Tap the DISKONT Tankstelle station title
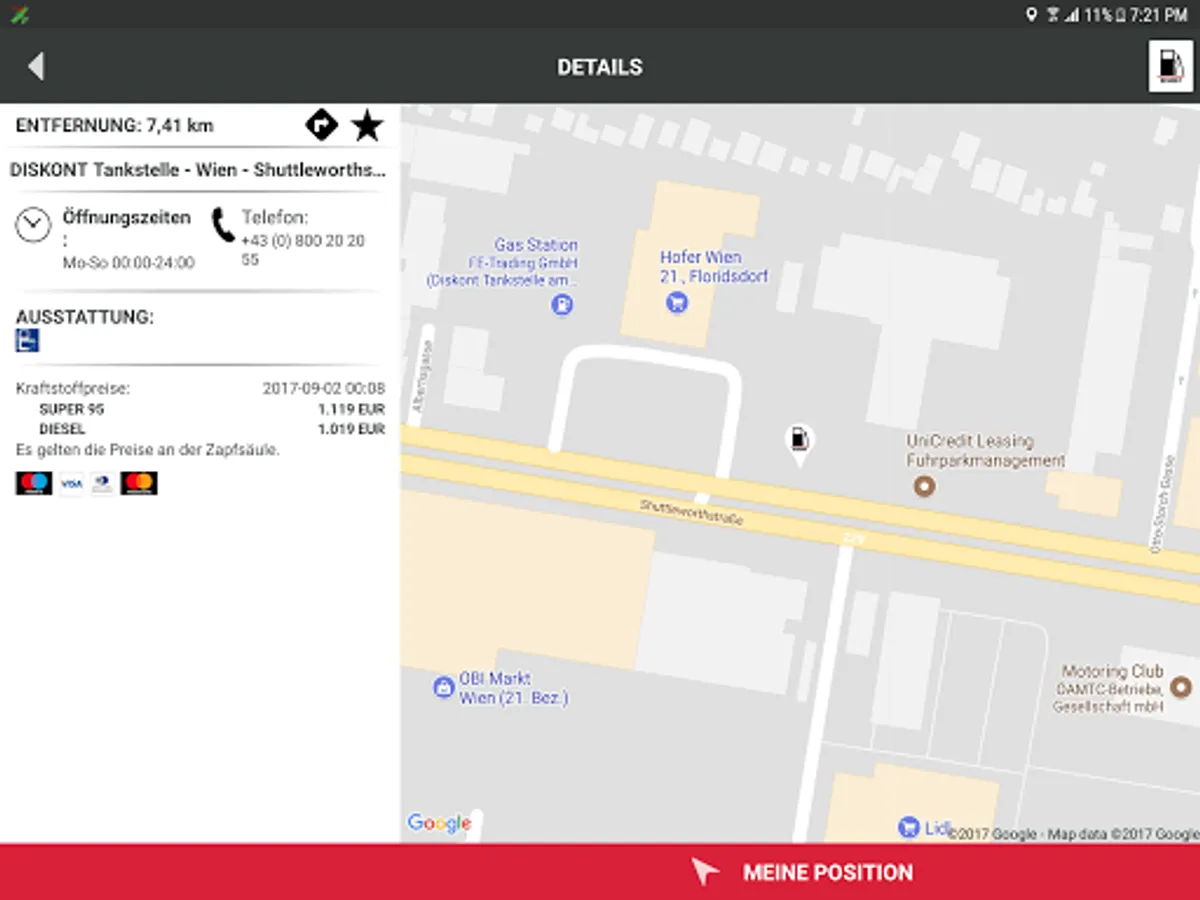 coord(198,170)
